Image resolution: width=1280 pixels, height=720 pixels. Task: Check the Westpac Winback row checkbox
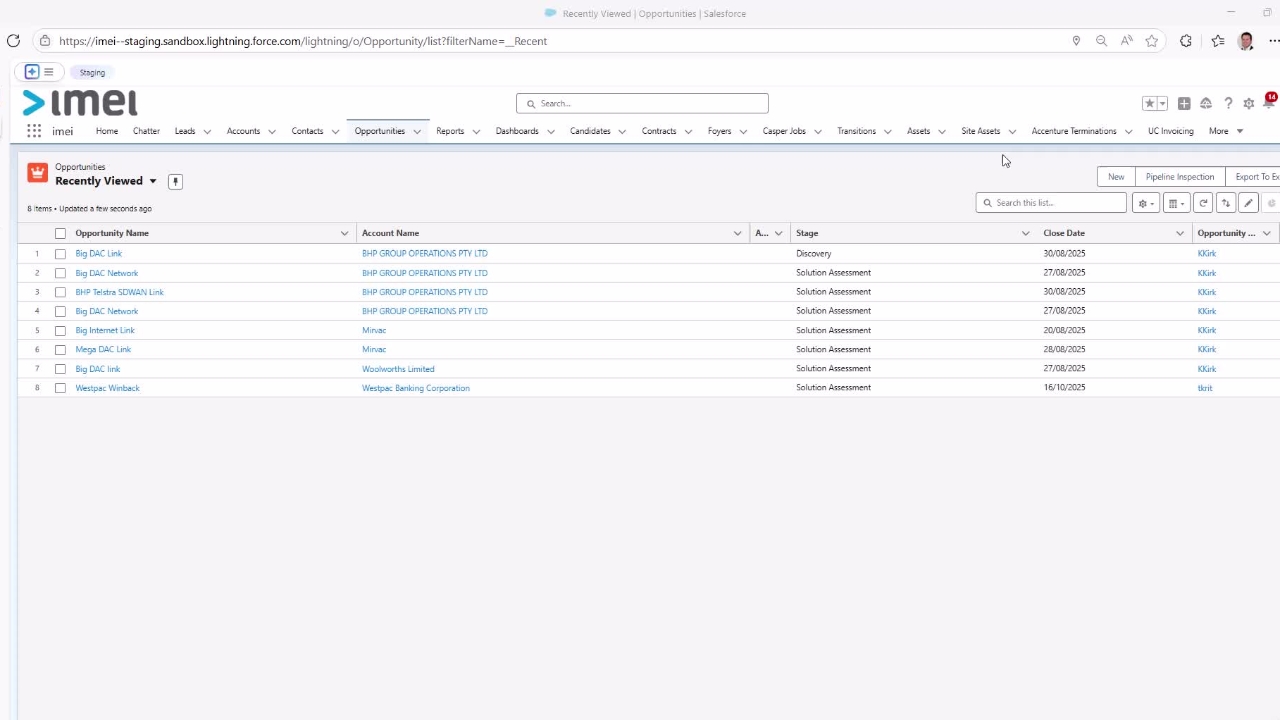[x=60, y=388]
